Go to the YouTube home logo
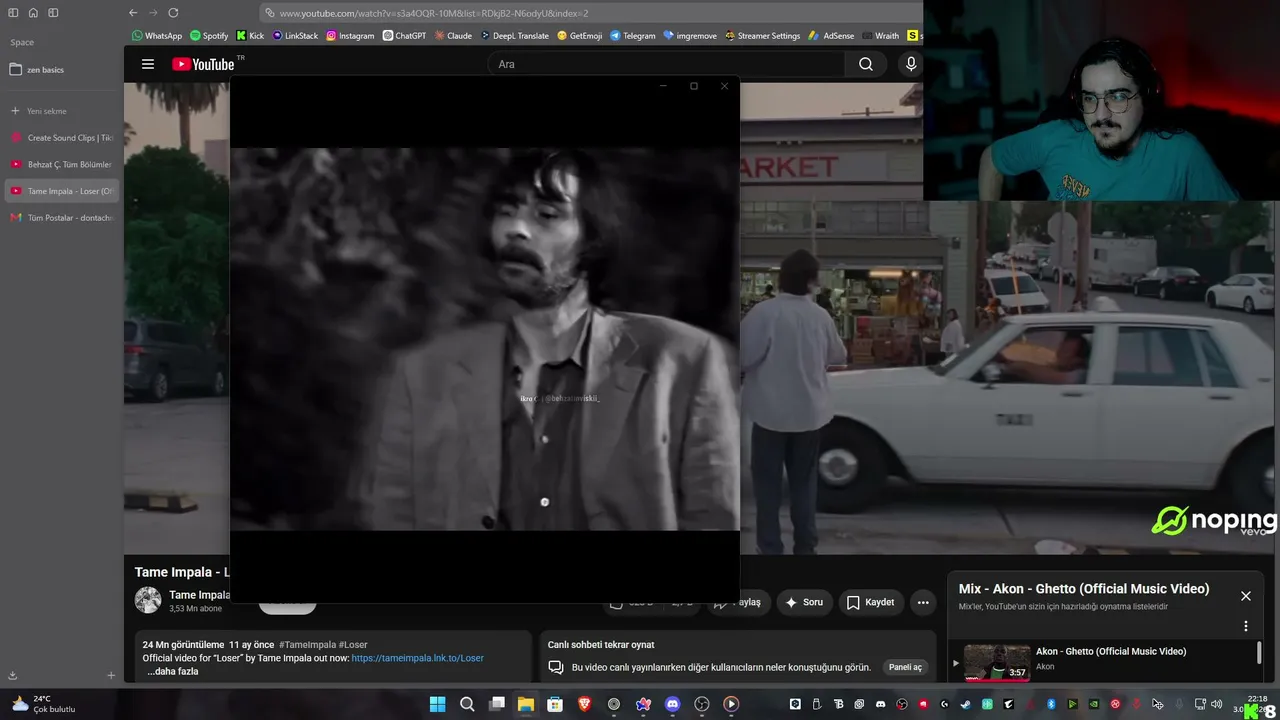The image size is (1280, 720). pyautogui.click(x=203, y=64)
